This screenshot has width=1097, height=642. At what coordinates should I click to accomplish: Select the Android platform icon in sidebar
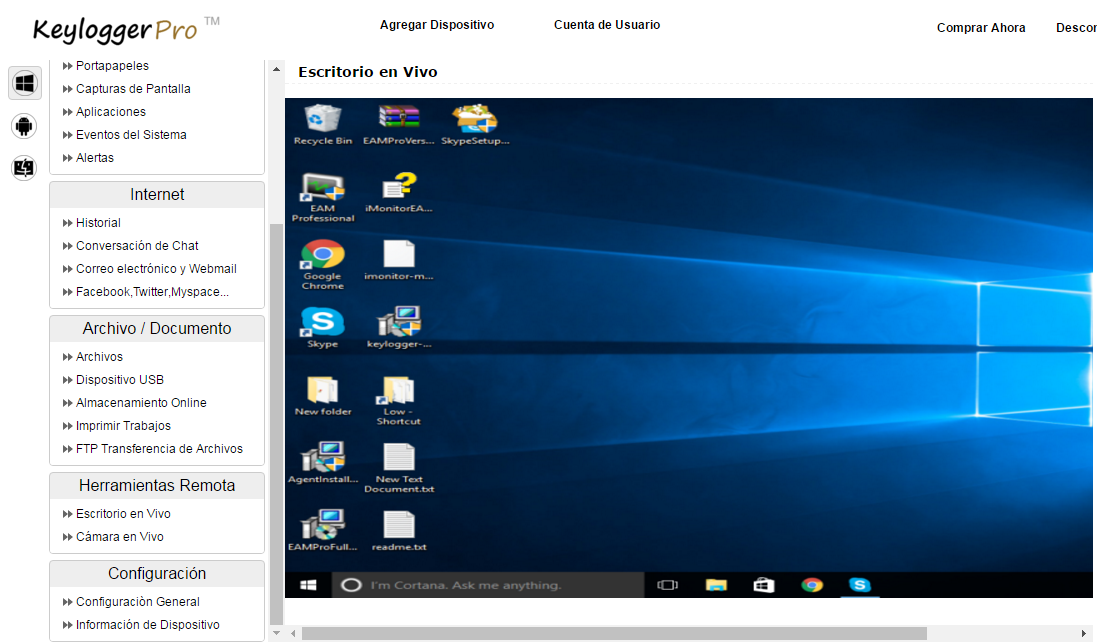click(x=24, y=127)
